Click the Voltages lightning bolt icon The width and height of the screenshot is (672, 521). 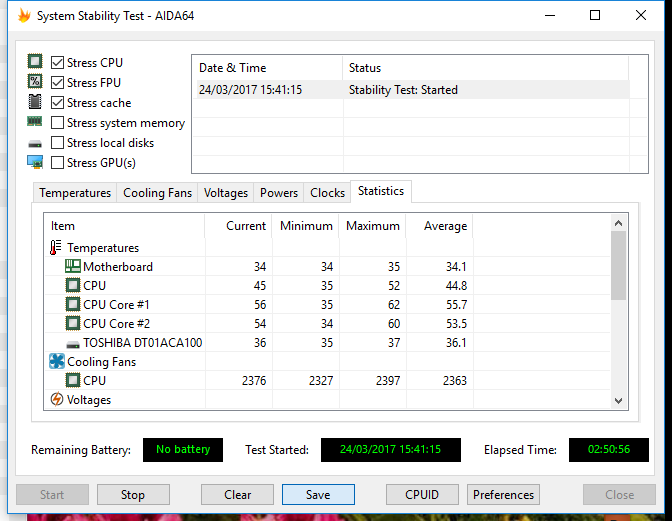tap(57, 399)
